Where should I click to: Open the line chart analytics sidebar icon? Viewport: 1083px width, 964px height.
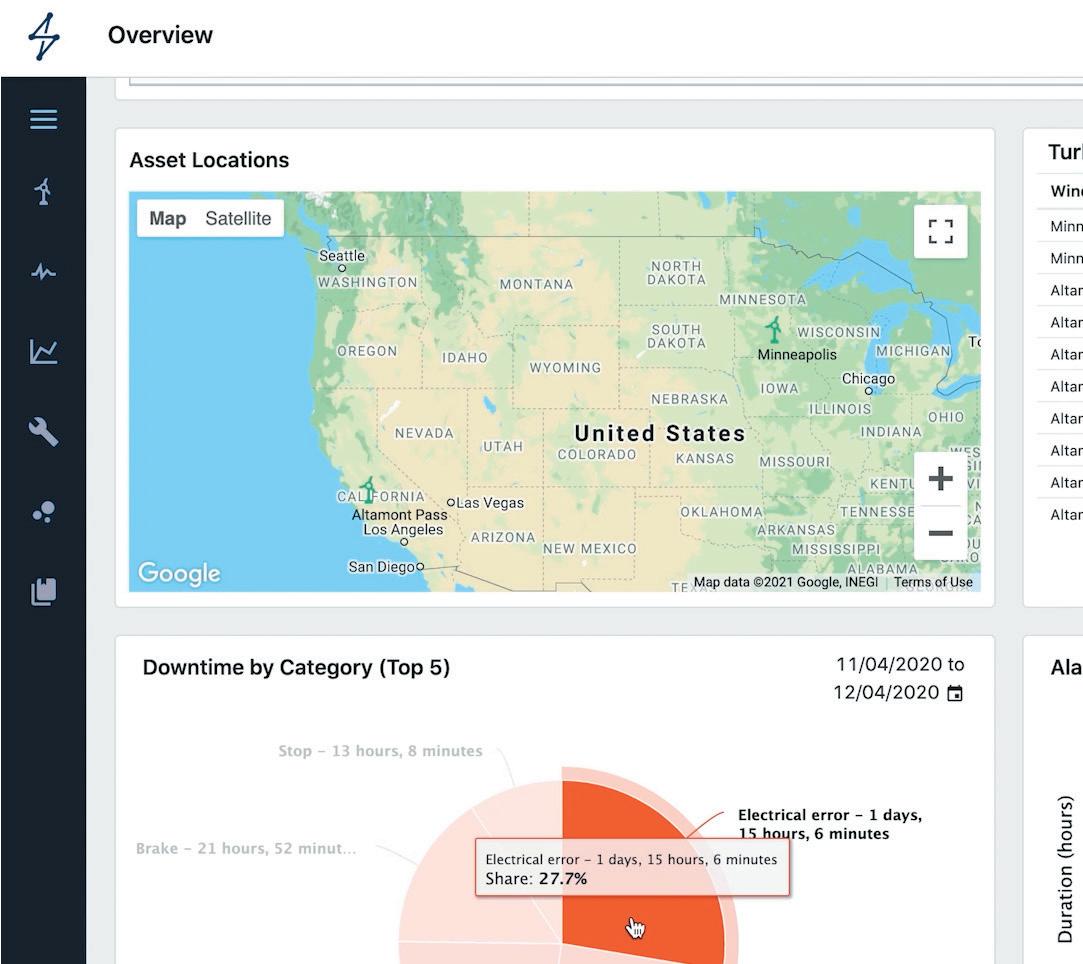[x=43, y=351]
